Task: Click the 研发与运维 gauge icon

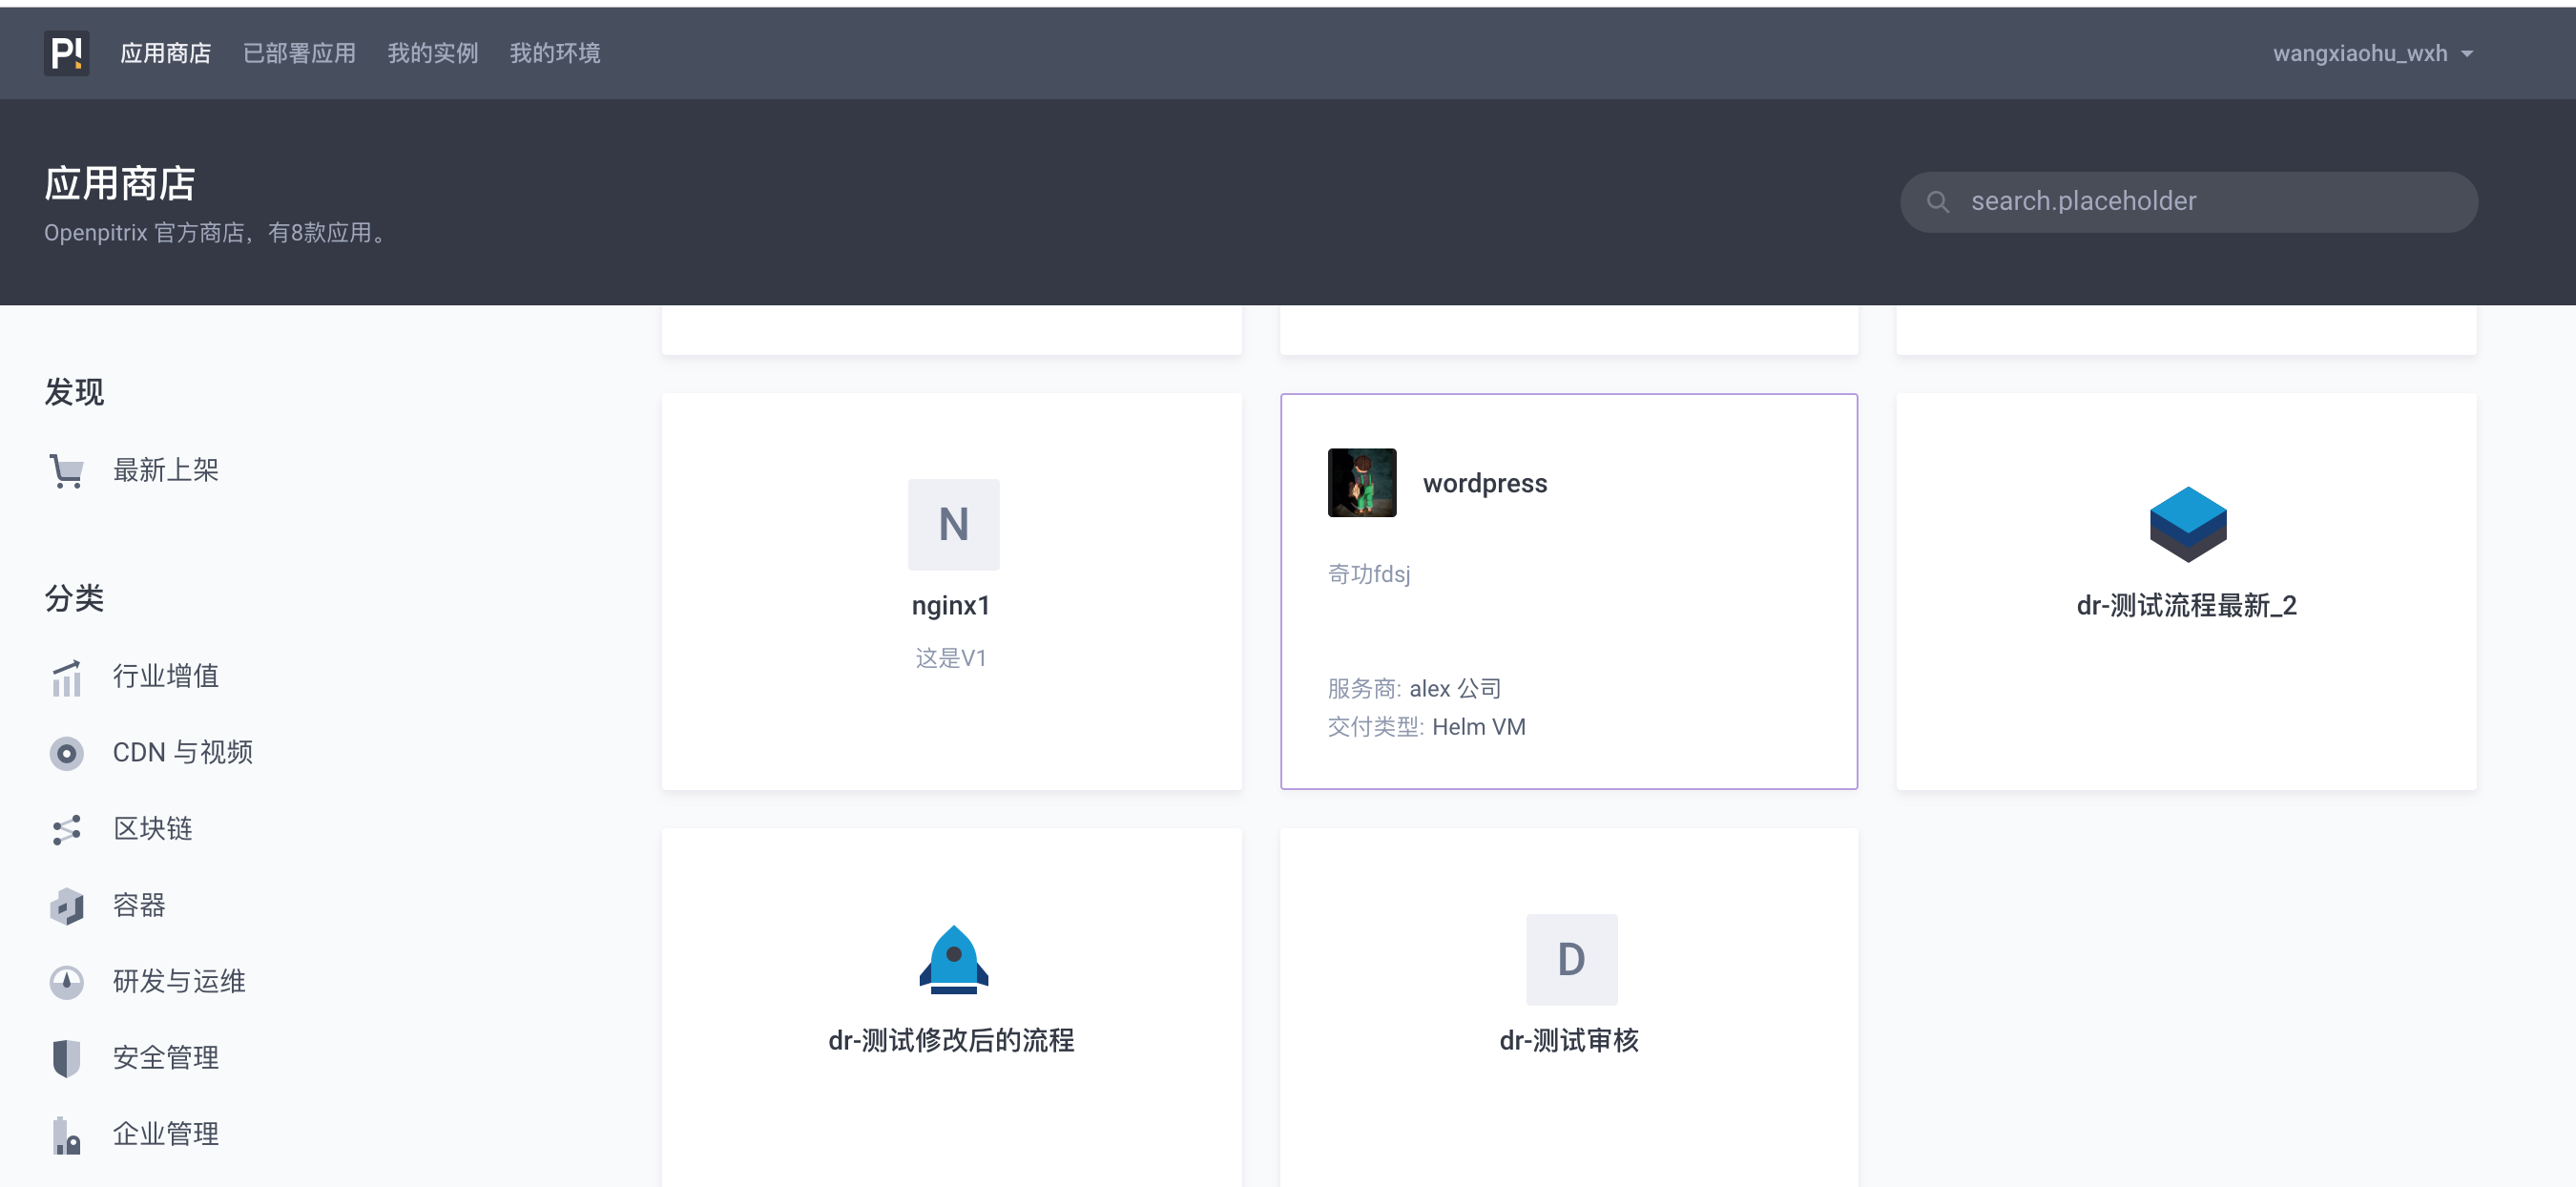Action: (x=66, y=982)
